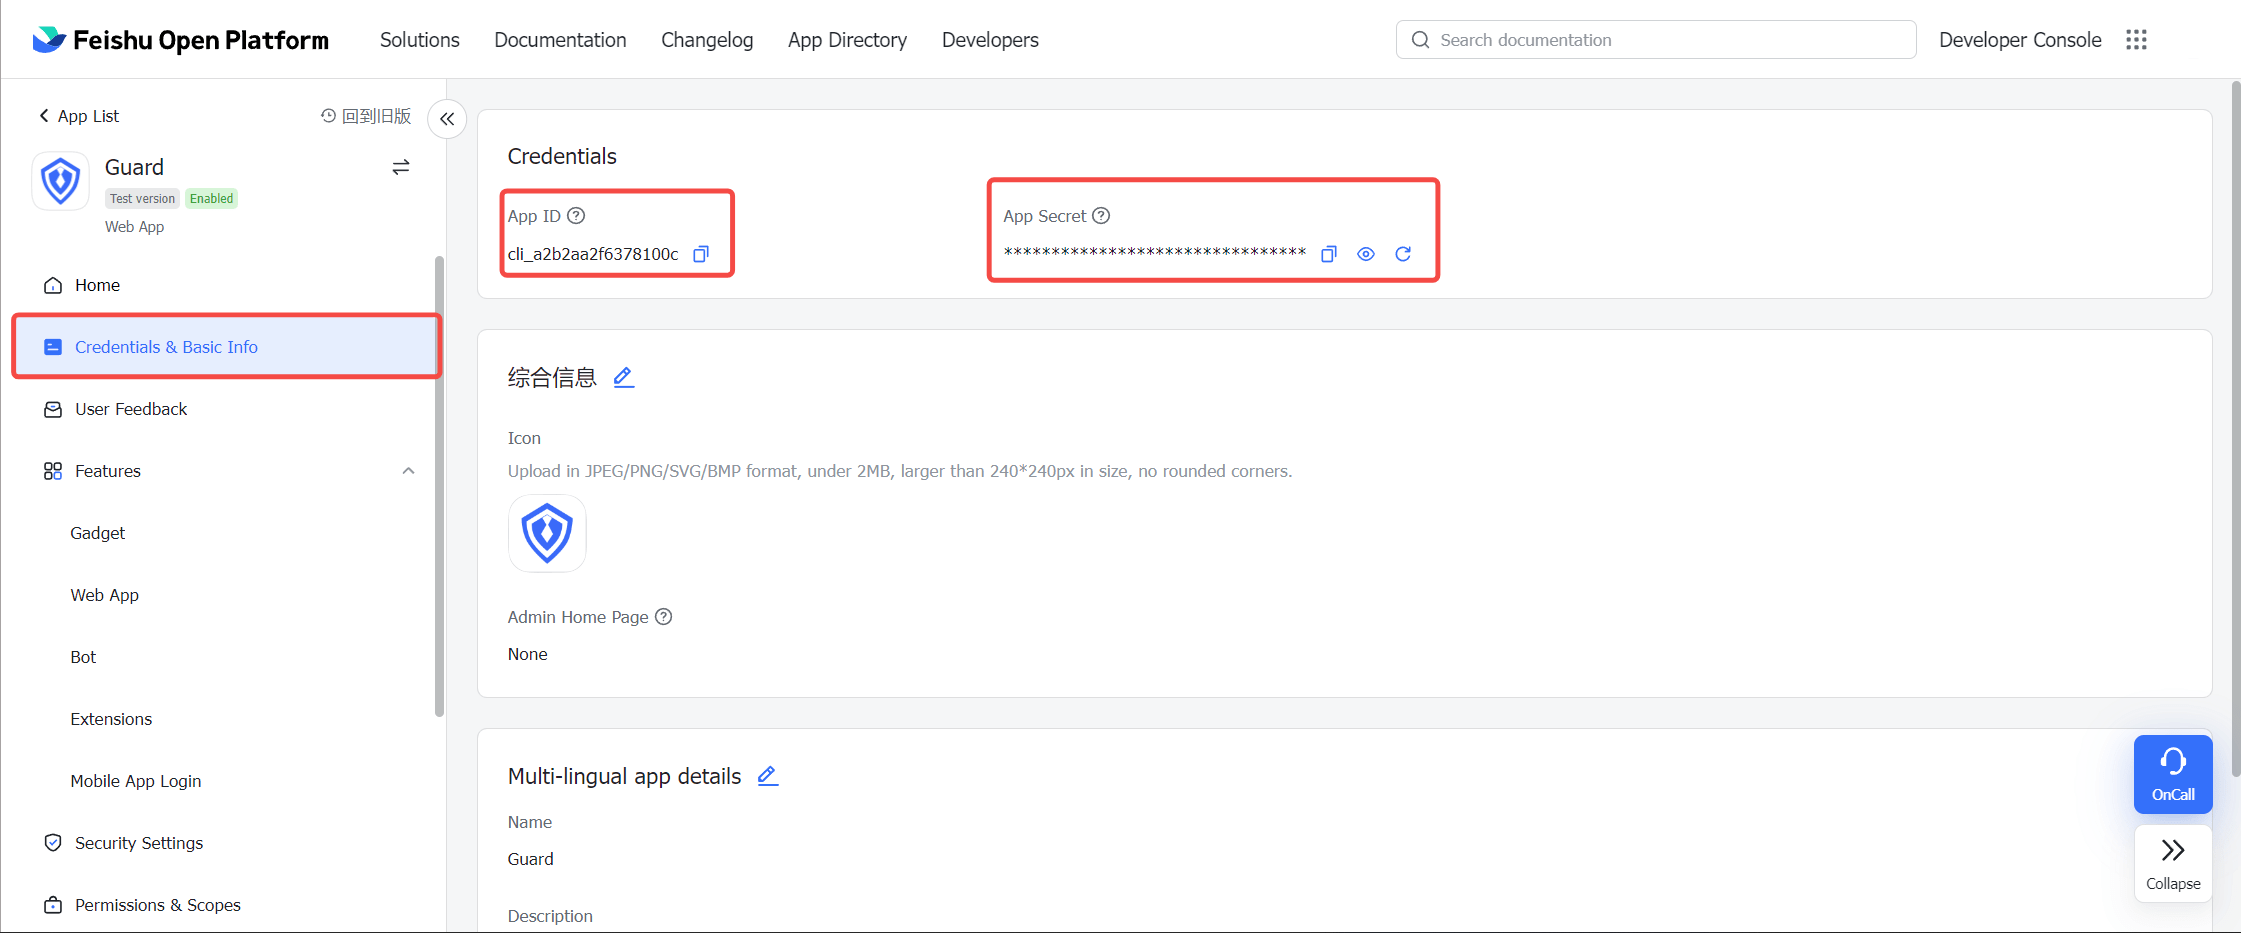Copy the App Secret
The width and height of the screenshot is (2241, 933).
click(x=1328, y=254)
